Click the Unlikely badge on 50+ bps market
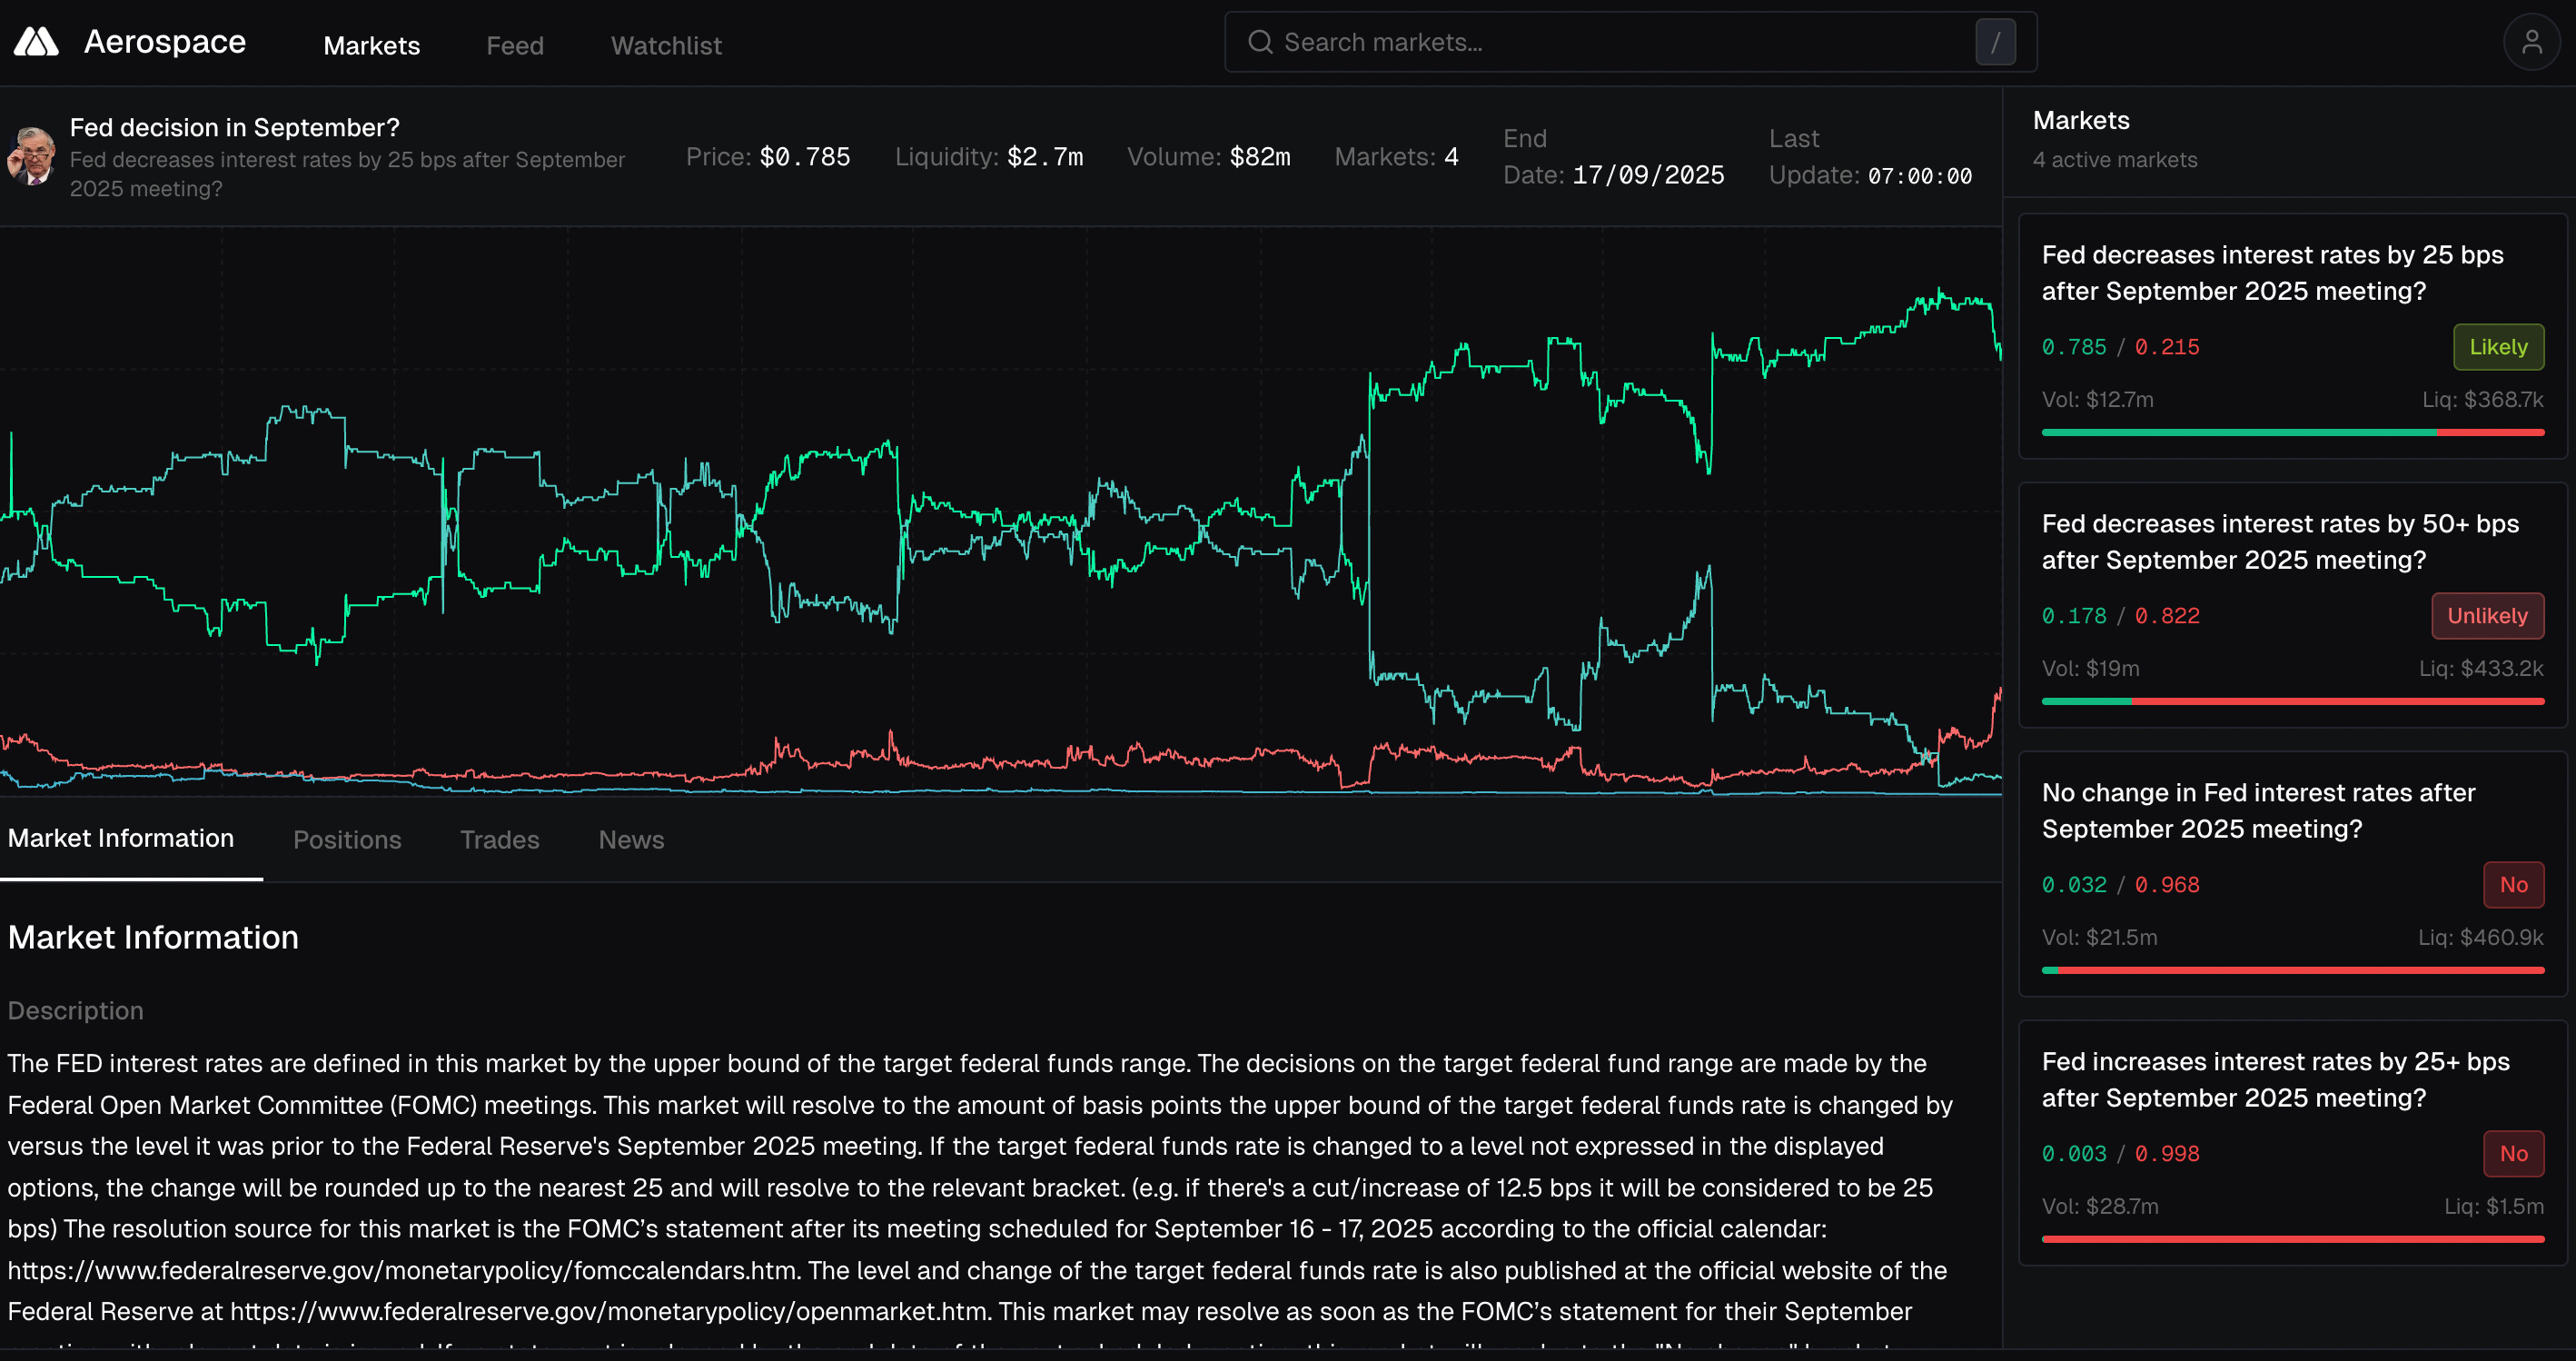2576x1361 pixels. click(2486, 616)
